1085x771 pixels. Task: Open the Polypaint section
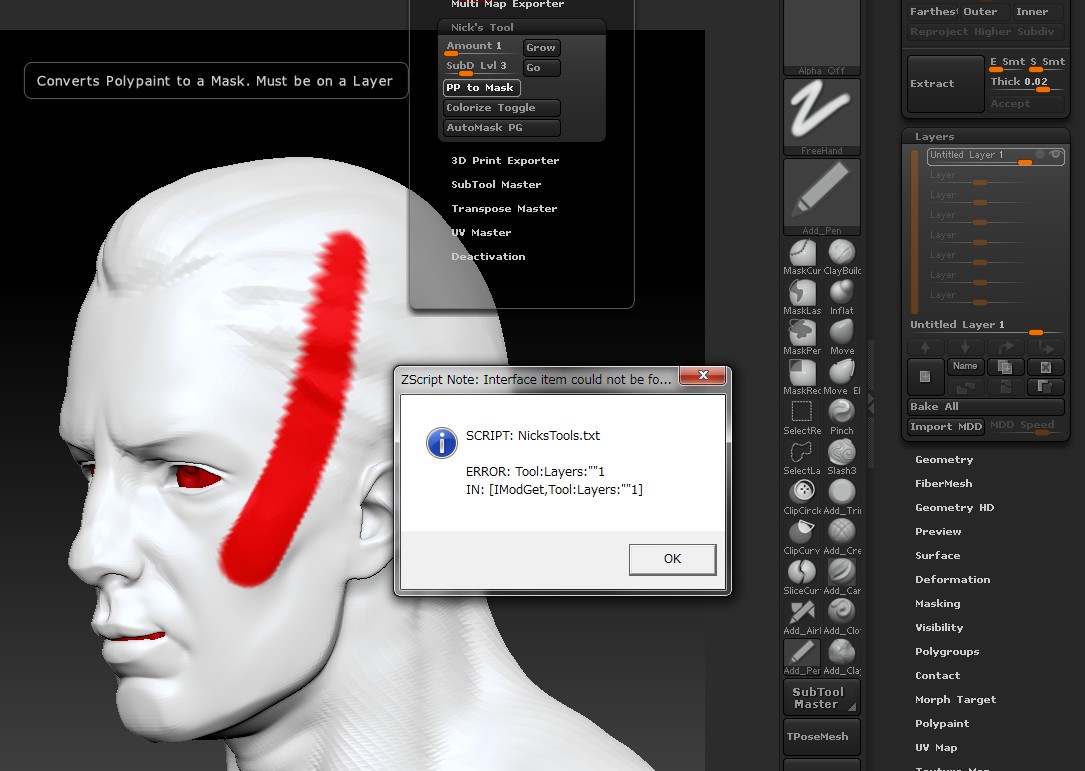click(941, 724)
